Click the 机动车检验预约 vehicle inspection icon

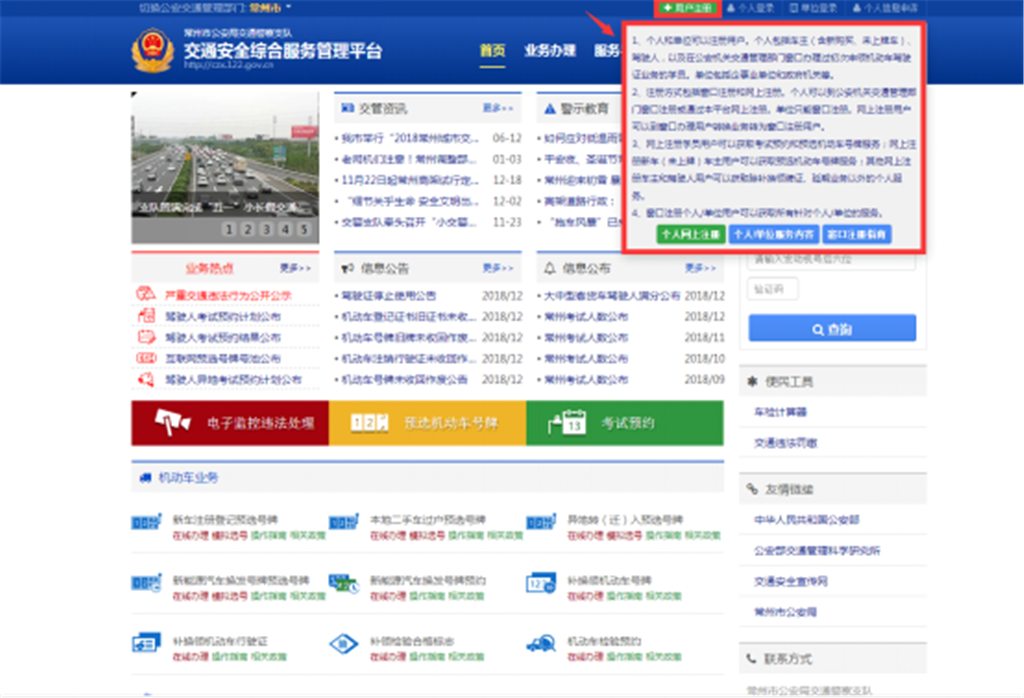tap(541, 642)
